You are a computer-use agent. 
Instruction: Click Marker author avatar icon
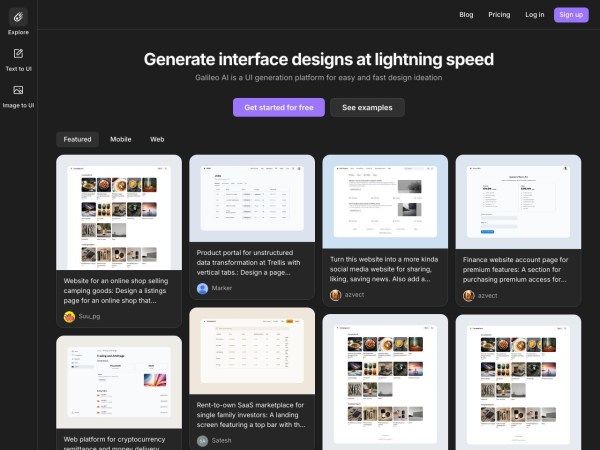pos(202,288)
